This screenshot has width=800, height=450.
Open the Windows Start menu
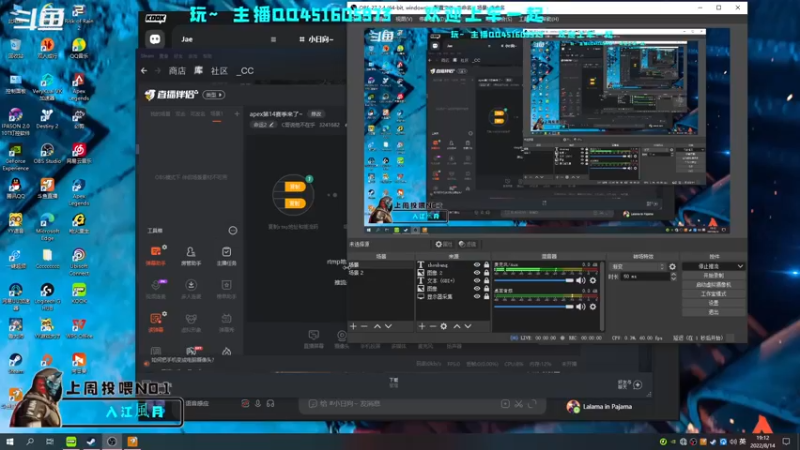[x=9, y=441]
